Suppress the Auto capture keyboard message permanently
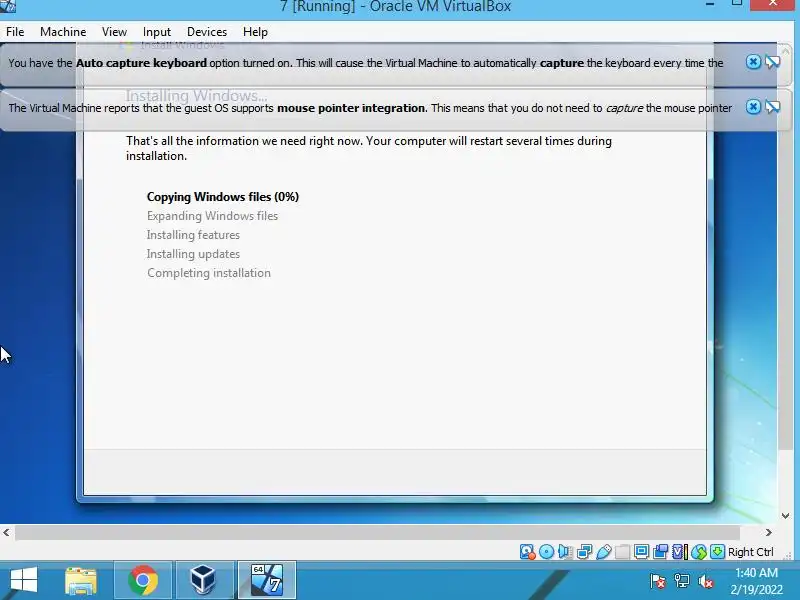The height and width of the screenshot is (600, 800). 772,62
